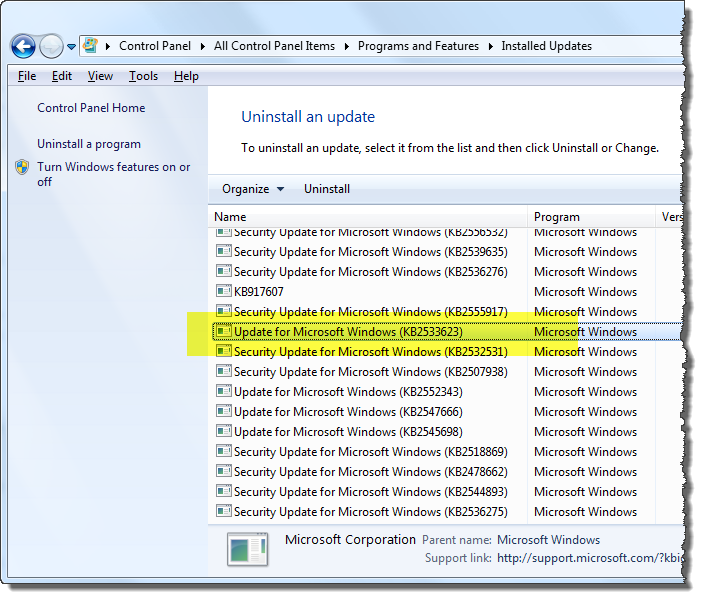Select Security Update KB2544893 row text
Screen dimensions: 703x600
pyautogui.click(x=371, y=492)
